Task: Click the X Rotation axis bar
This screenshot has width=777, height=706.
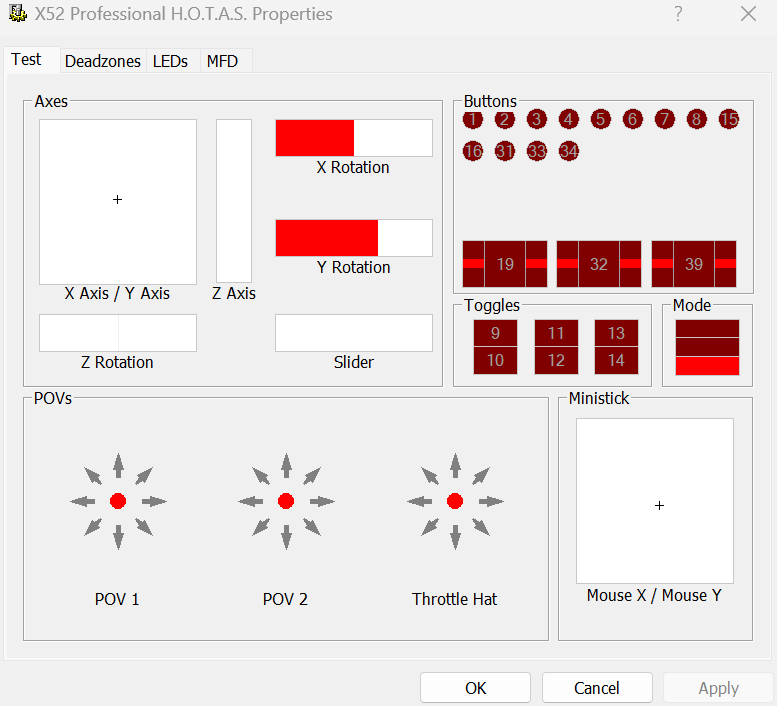Action: tap(354, 138)
